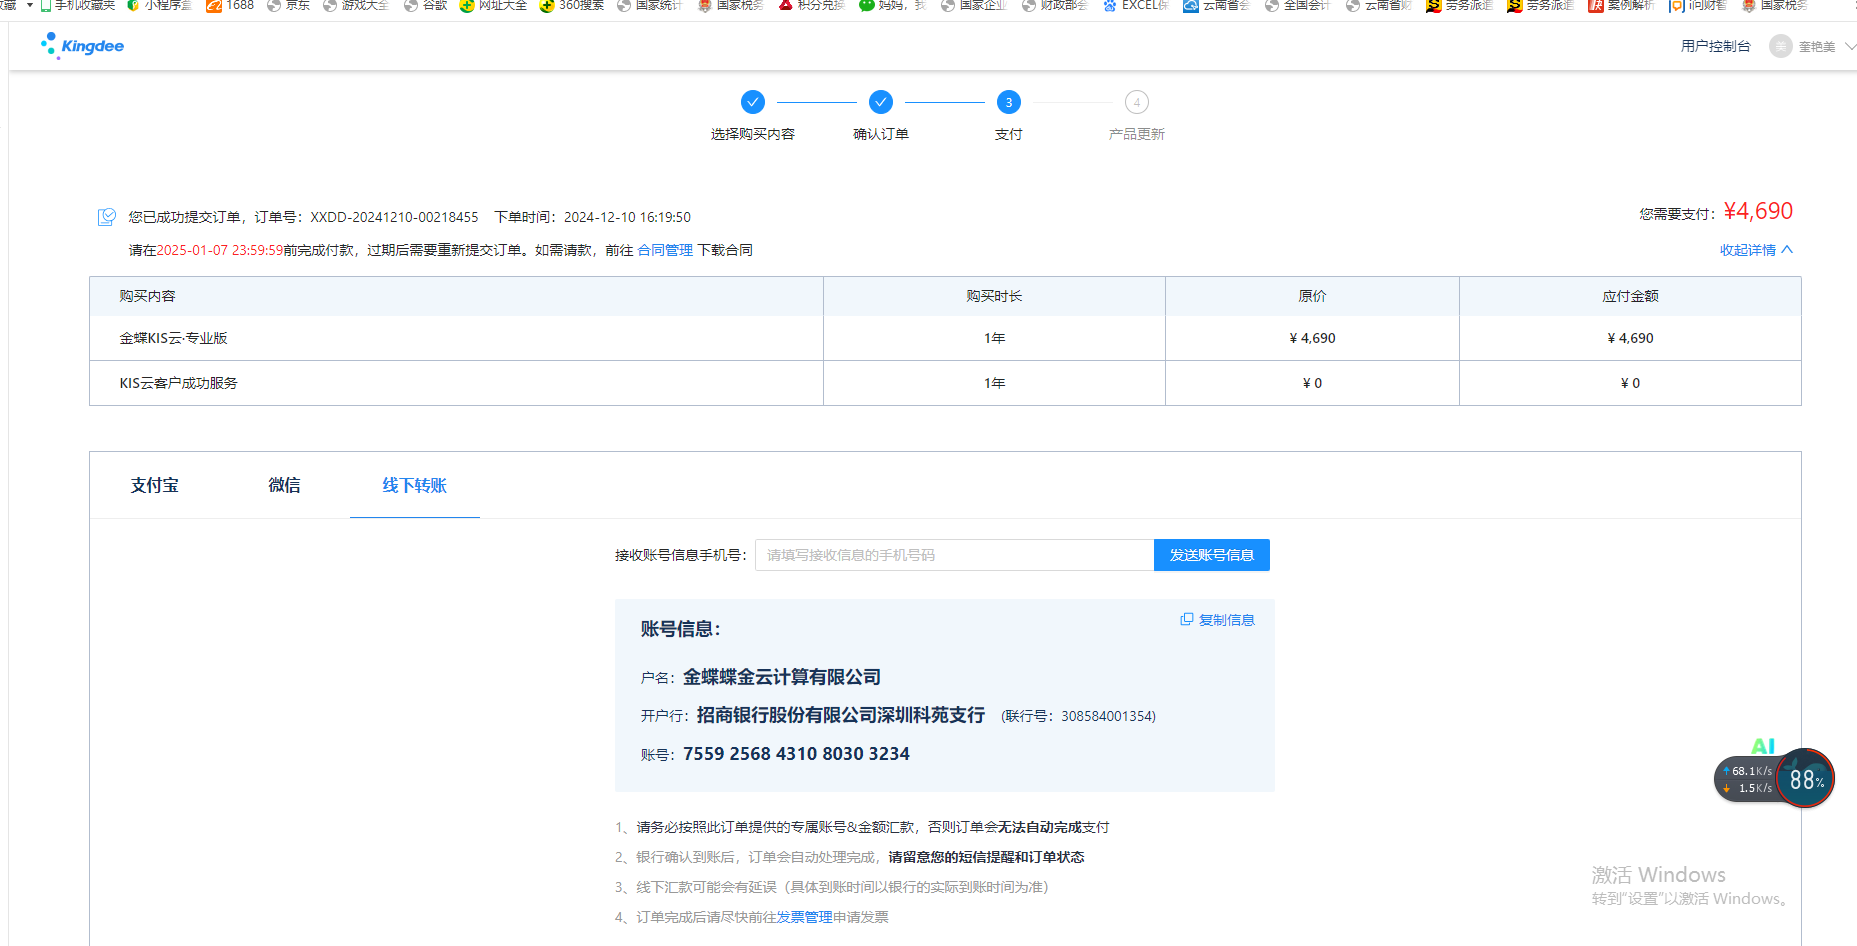Open the bookmarks folder dropdown arrow
Image resolution: width=1857 pixels, height=946 pixels.
pyautogui.click(x=29, y=5)
